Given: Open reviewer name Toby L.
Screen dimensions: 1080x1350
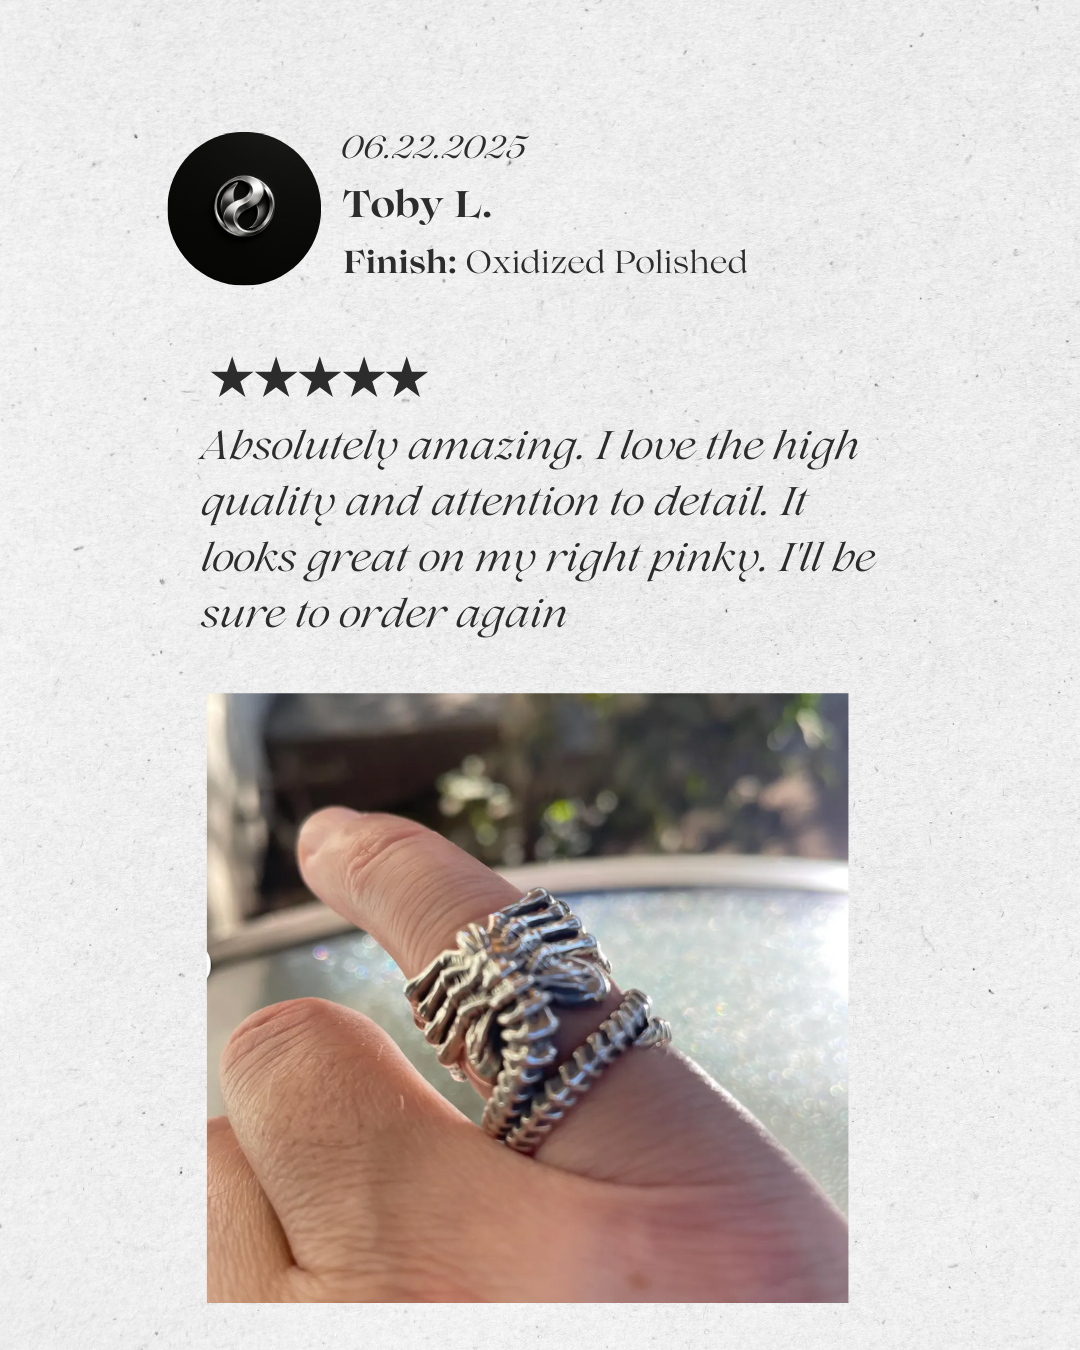Looking at the screenshot, I should click(418, 204).
